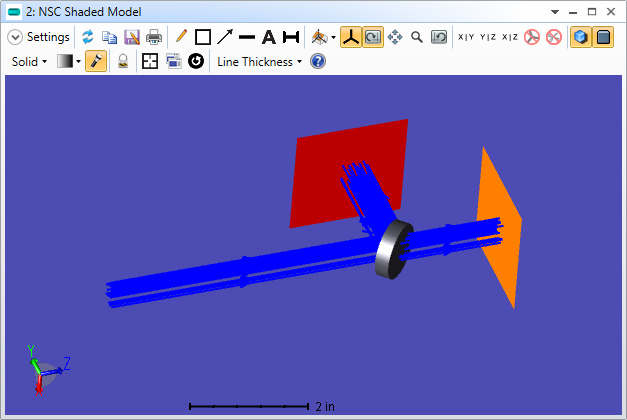The width and height of the screenshot is (627, 420).
Task: Expand the Settings chevron
Action: (15, 37)
